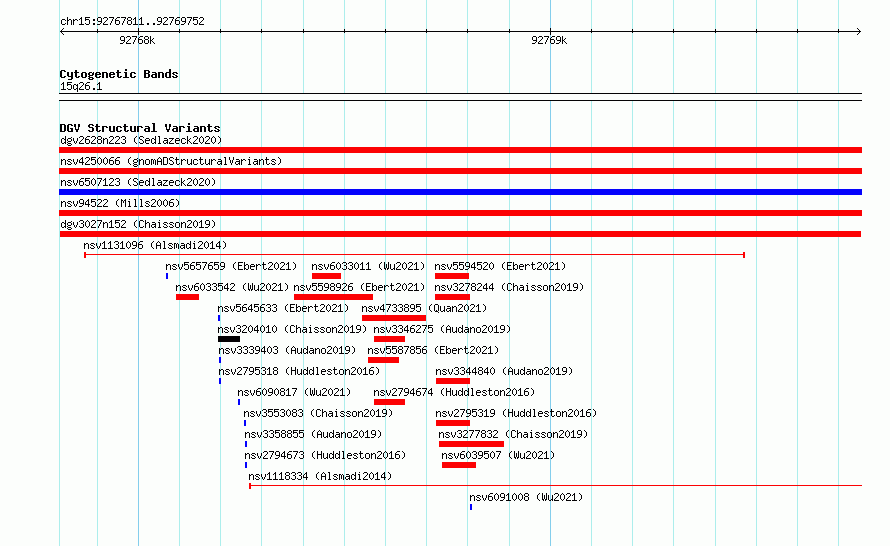This screenshot has height=546, width=890.
Task: Open nsv6033542 (Wu2021) label
Action: coord(232,287)
